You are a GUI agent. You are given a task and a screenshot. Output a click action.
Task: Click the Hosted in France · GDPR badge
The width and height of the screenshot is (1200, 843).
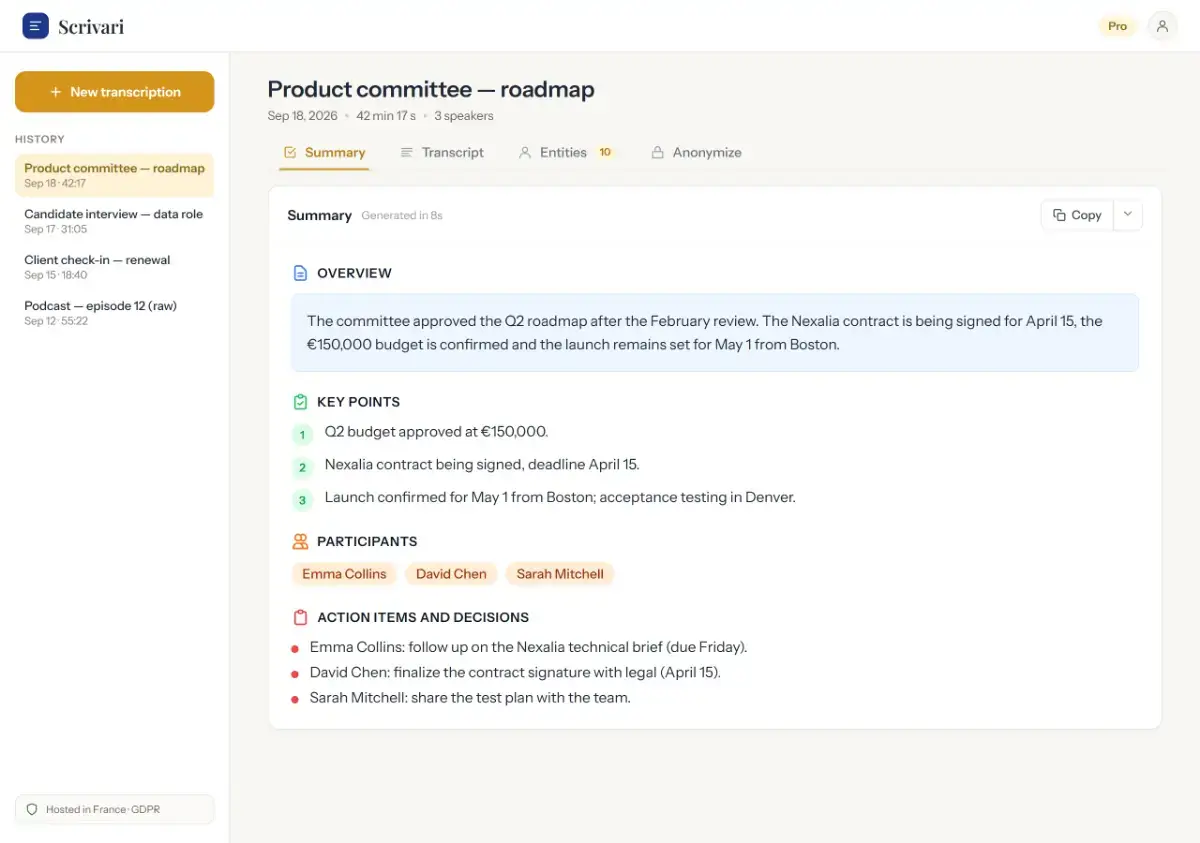coord(115,809)
